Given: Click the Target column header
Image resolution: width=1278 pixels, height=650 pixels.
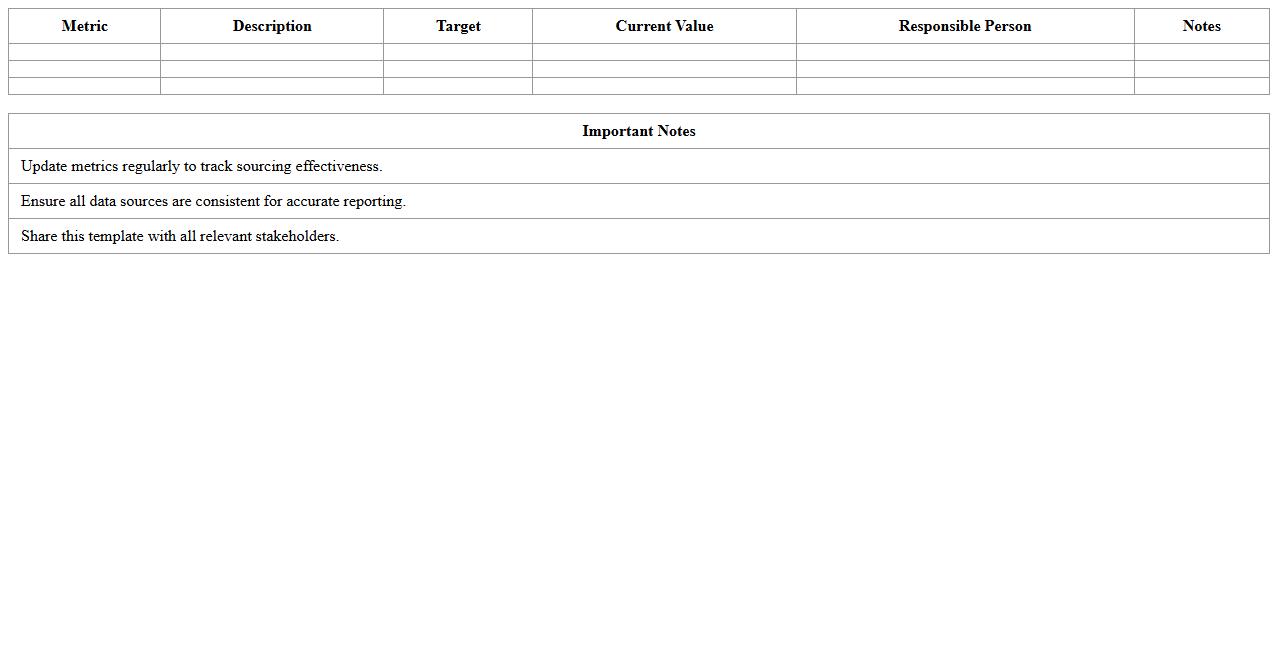Looking at the screenshot, I should [x=458, y=26].
